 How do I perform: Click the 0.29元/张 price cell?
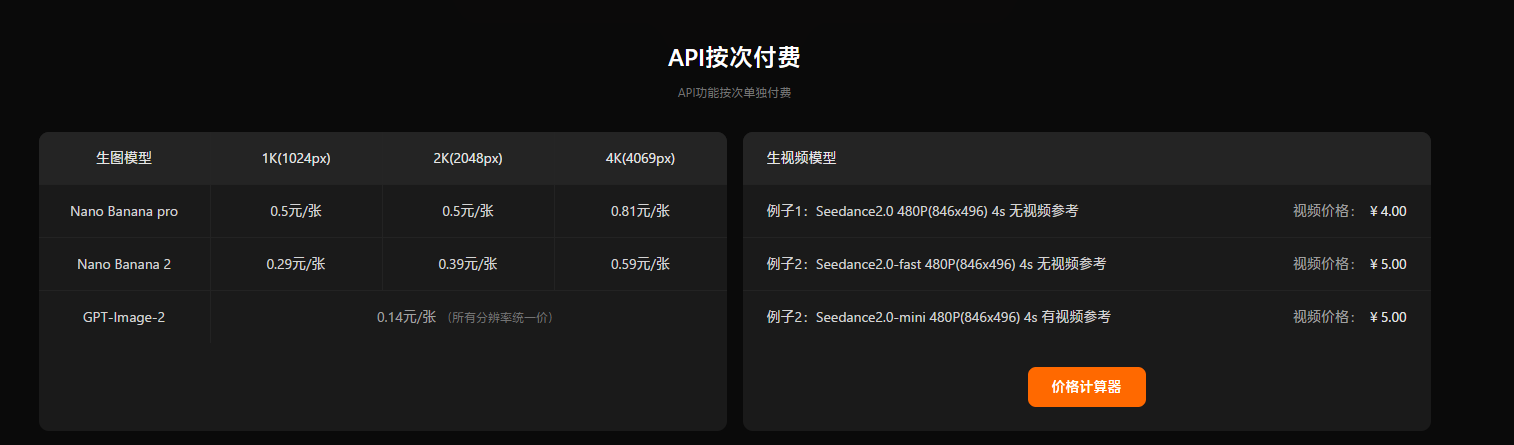(x=296, y=264)
